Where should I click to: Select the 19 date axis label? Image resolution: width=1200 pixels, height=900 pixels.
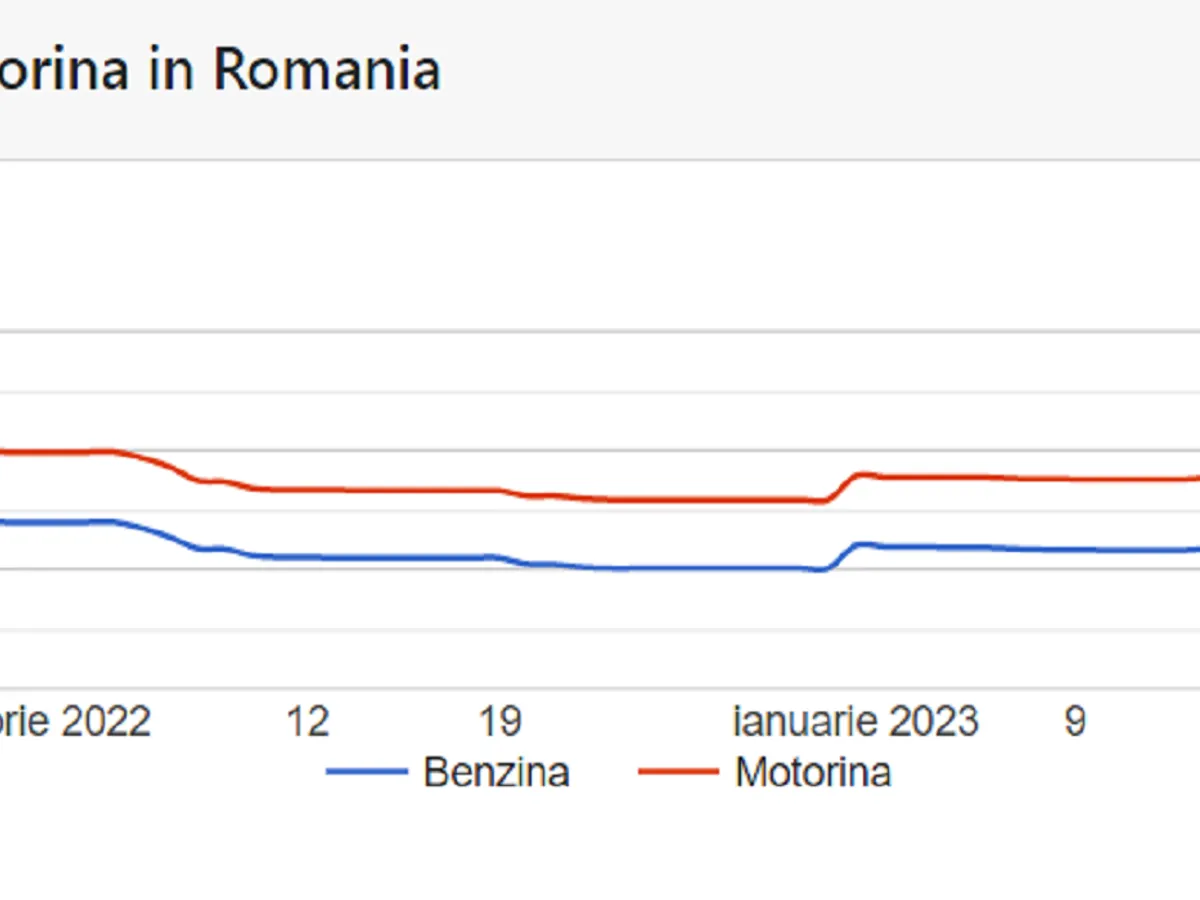[501, 721]
